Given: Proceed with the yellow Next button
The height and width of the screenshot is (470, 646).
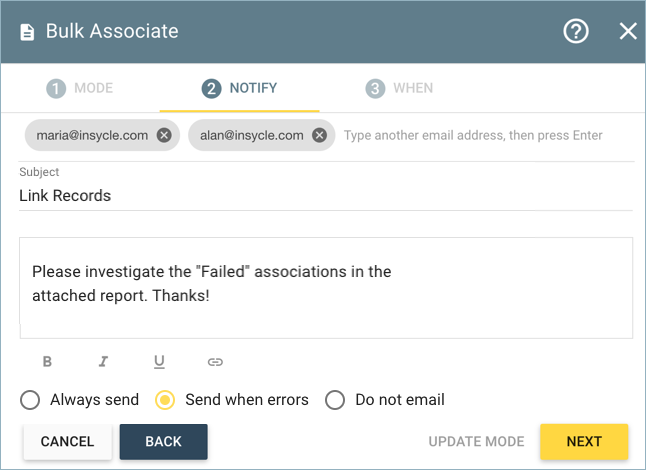Looking at the screenshot, I should tap(584, 442).
